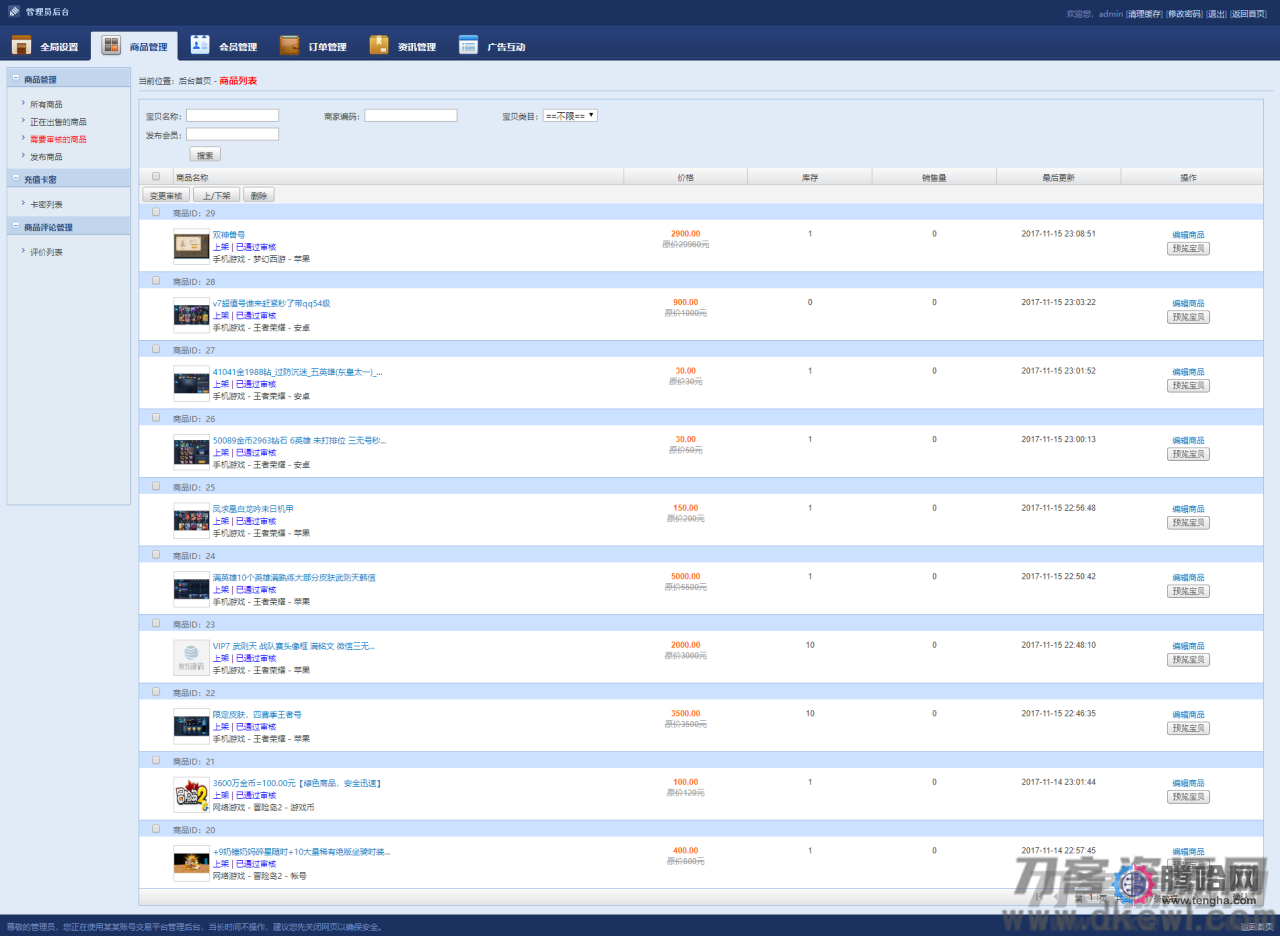The width and height of the screenshot is (1280, 936).
Task: Collapse the 商品评论管理 sidebar section
Action: (16, 226)
